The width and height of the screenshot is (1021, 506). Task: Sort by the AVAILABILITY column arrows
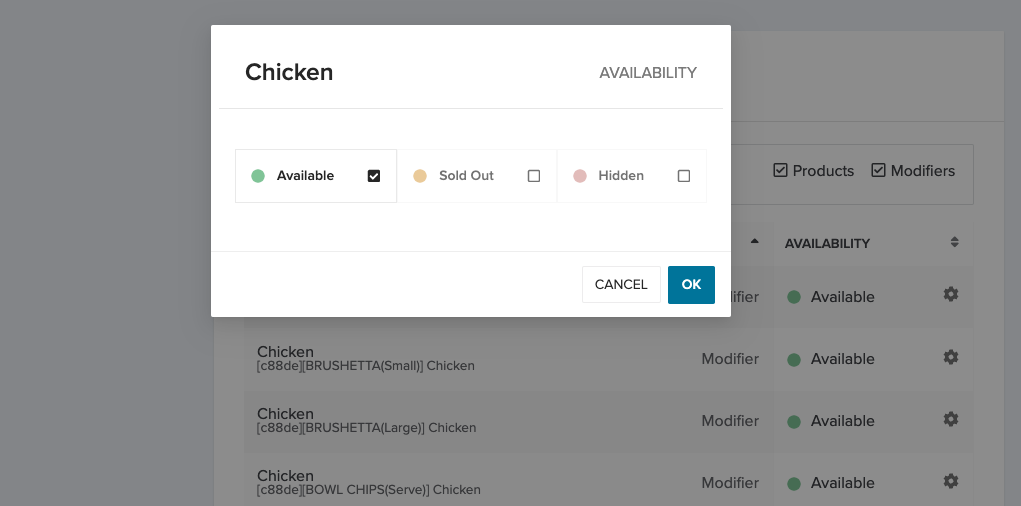click(955, 242)
